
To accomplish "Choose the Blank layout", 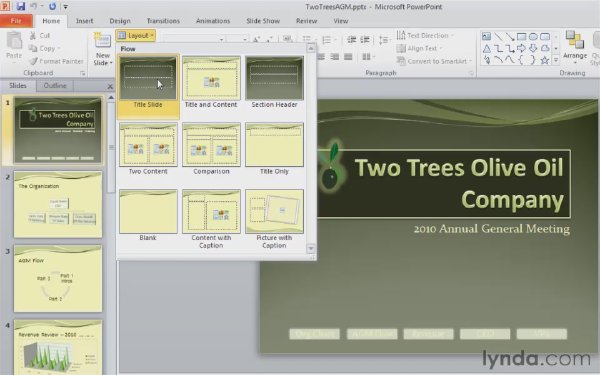I will pos(148,216).
